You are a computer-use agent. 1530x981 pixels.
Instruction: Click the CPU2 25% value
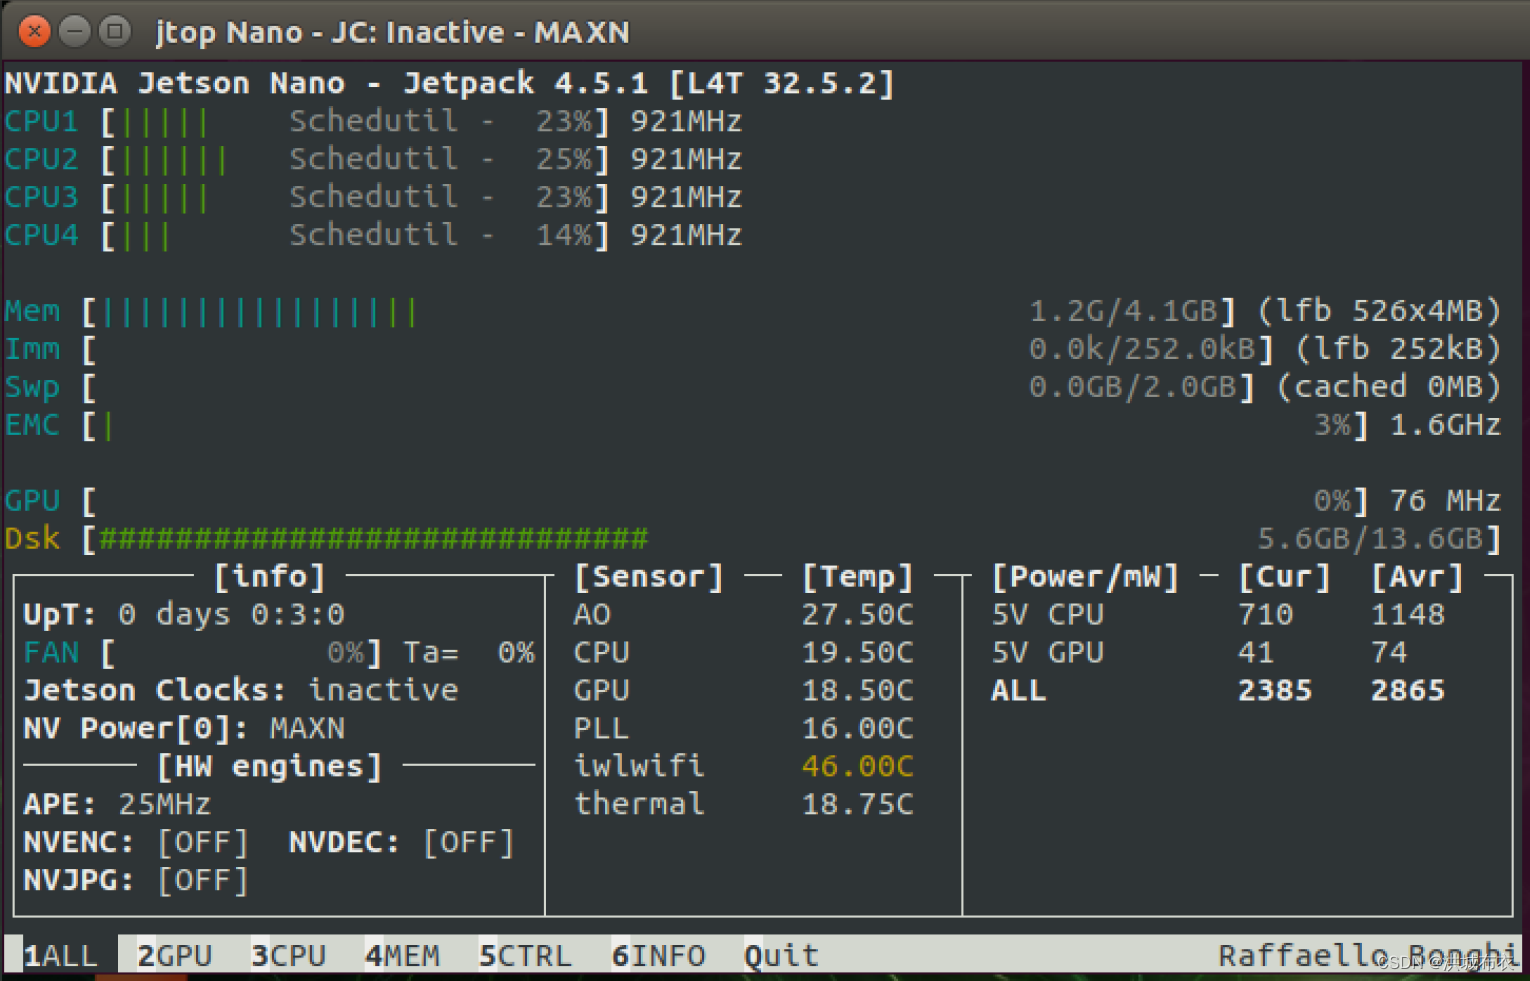click(564, 159)
